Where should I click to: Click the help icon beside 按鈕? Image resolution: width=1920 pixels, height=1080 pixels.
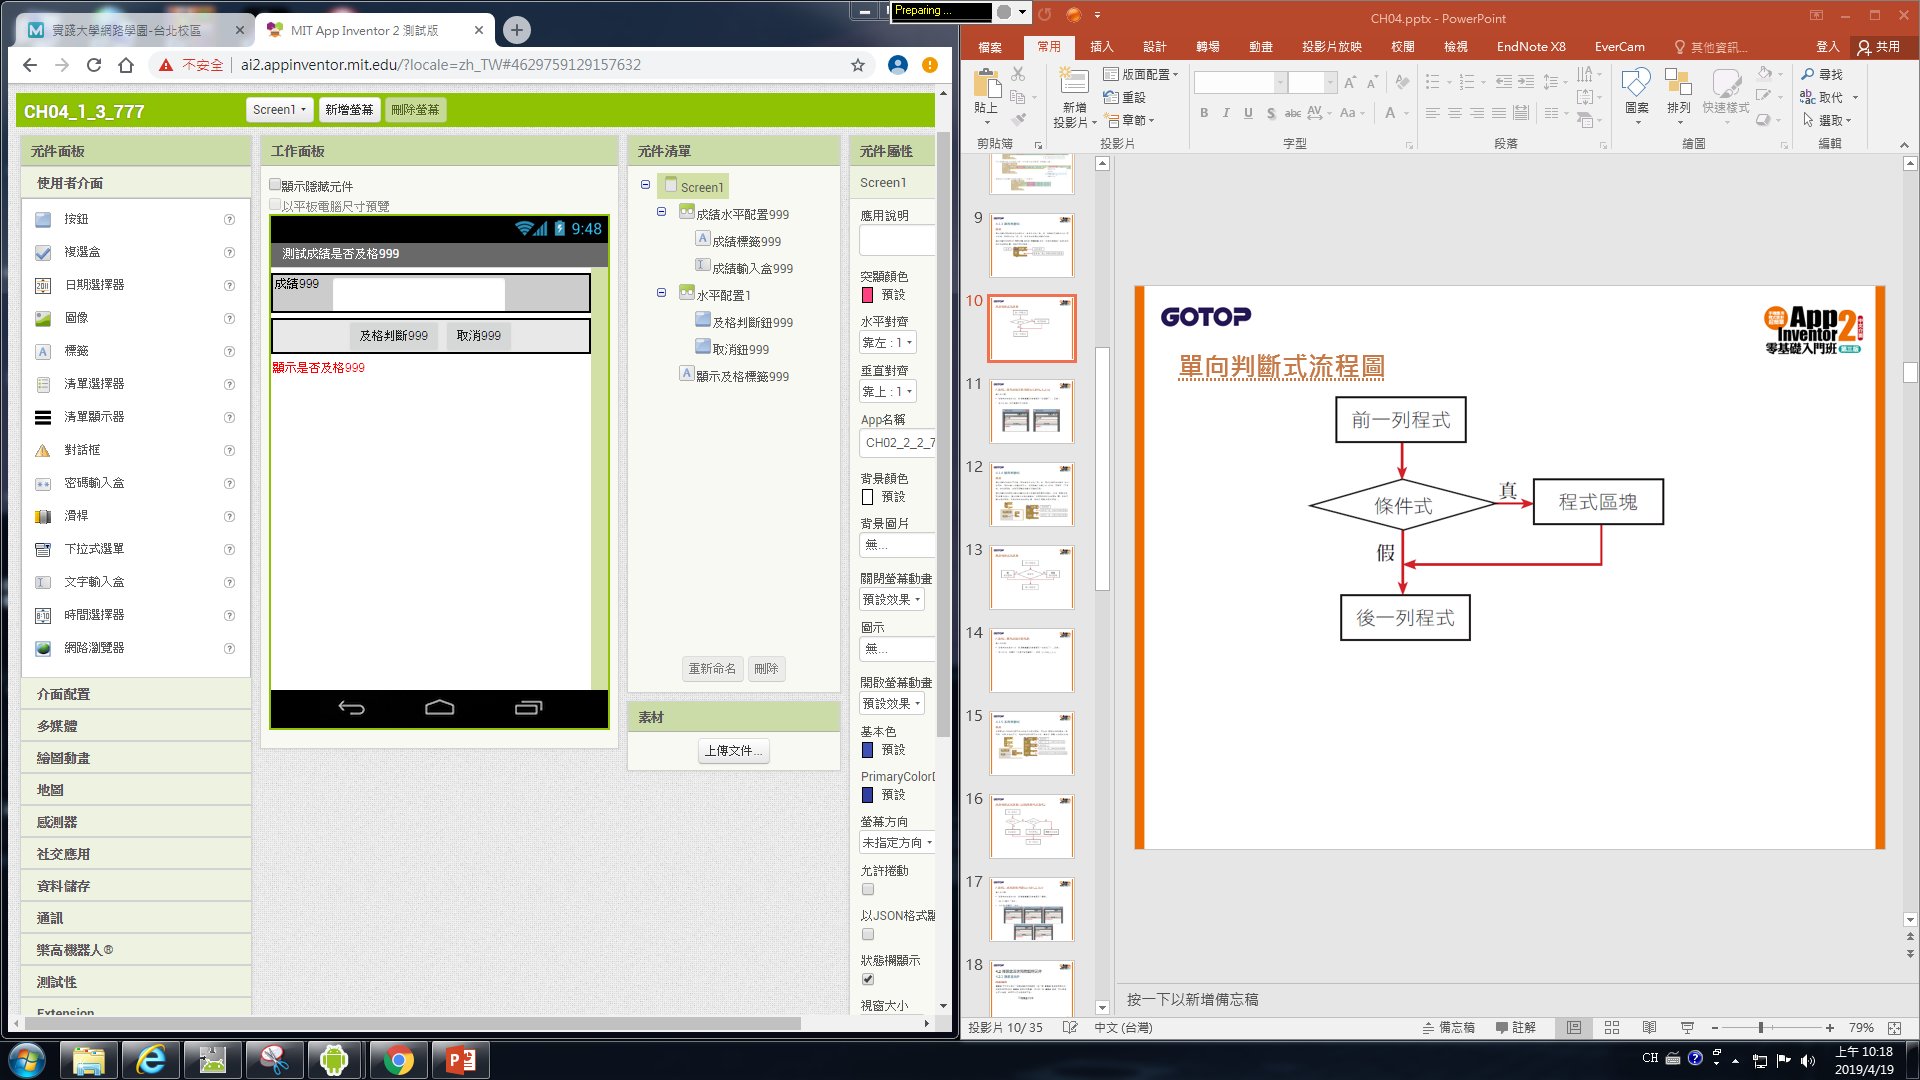tap(229, 219)
